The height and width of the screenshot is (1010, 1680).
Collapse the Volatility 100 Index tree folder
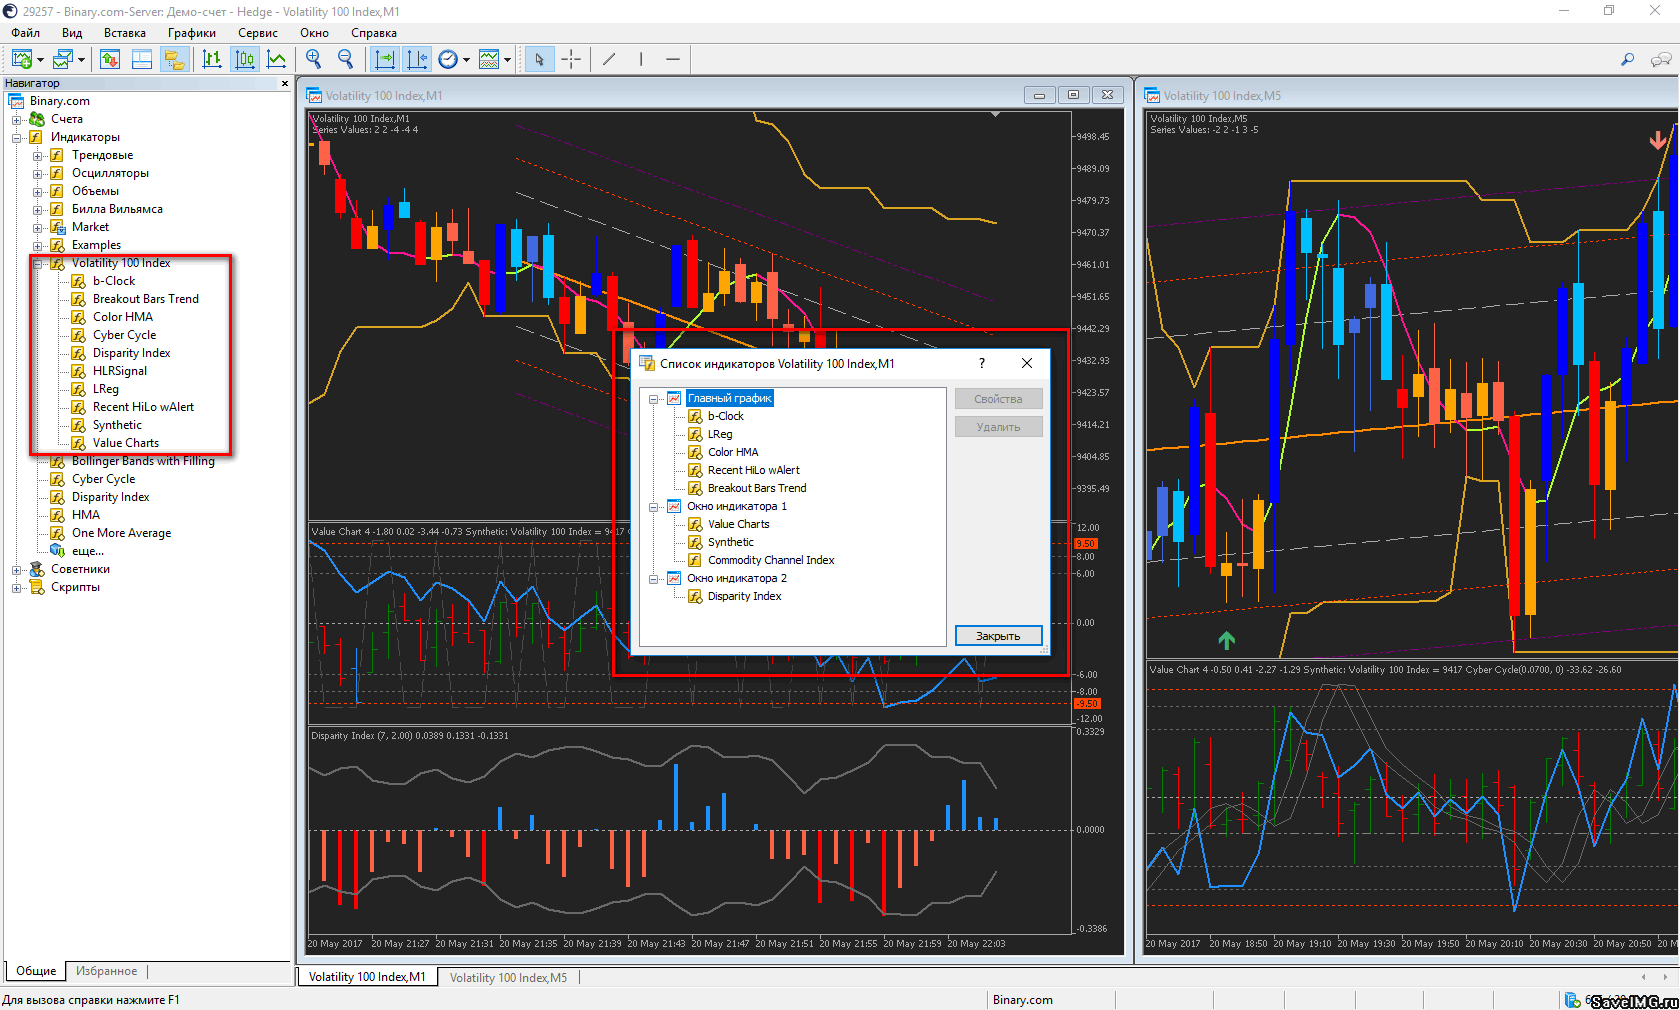(38, 263)
